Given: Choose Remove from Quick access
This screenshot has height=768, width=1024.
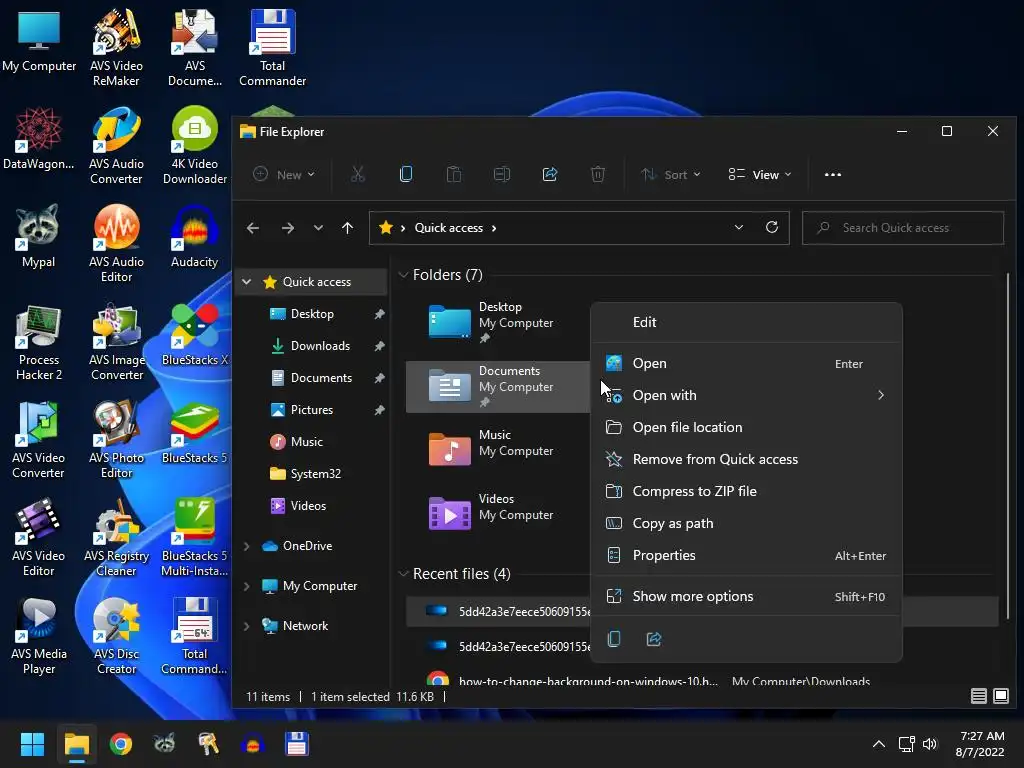Looking at the screenshot, I should (x=746, y=459).
